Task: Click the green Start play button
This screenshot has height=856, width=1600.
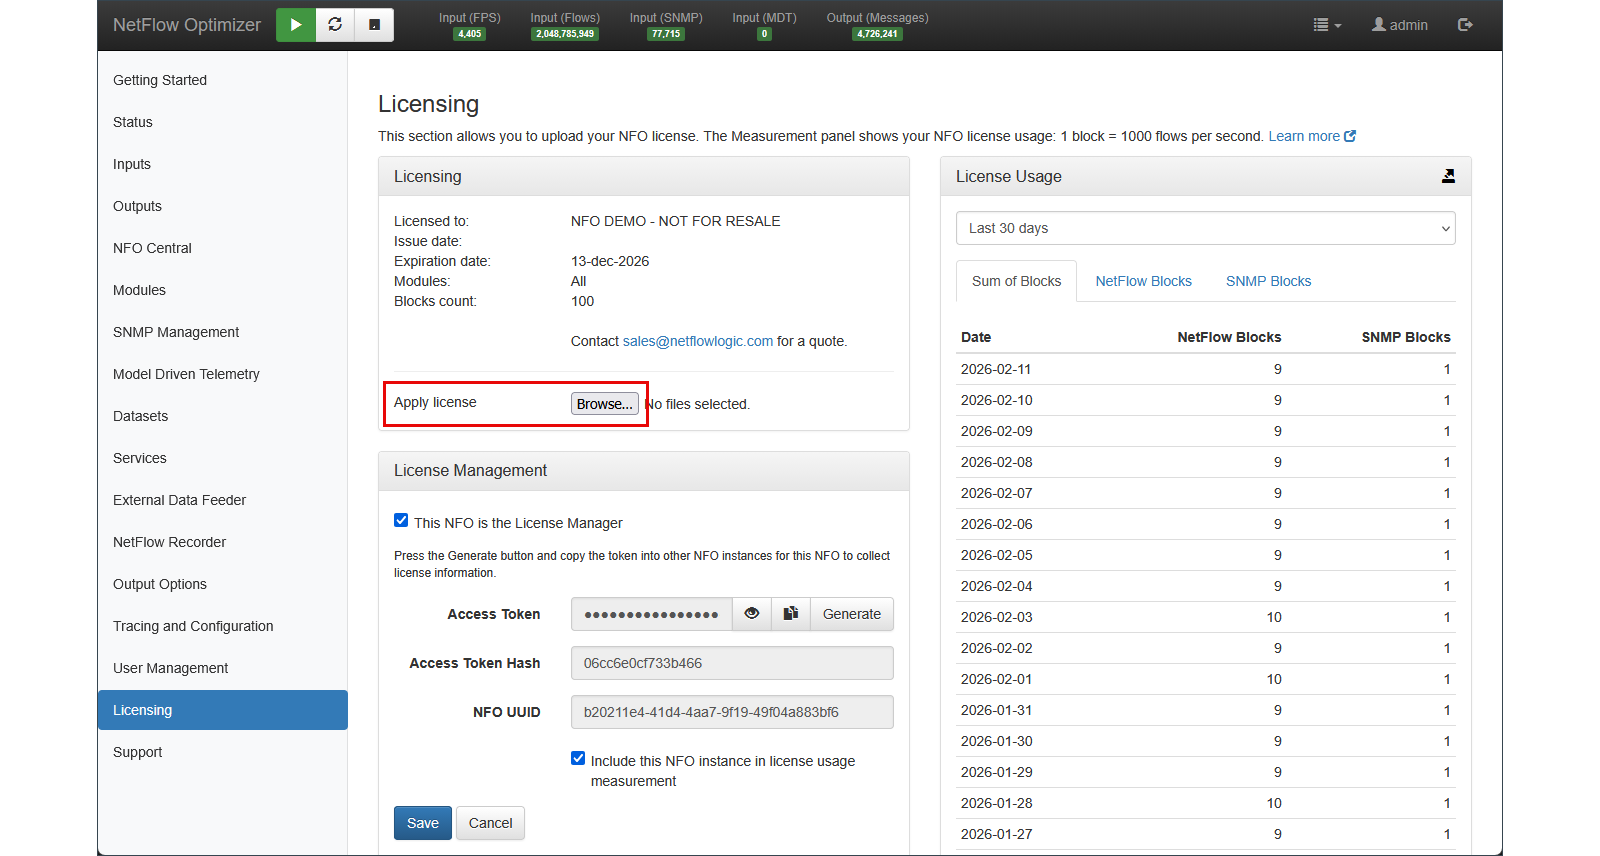Action: point(296,25)
